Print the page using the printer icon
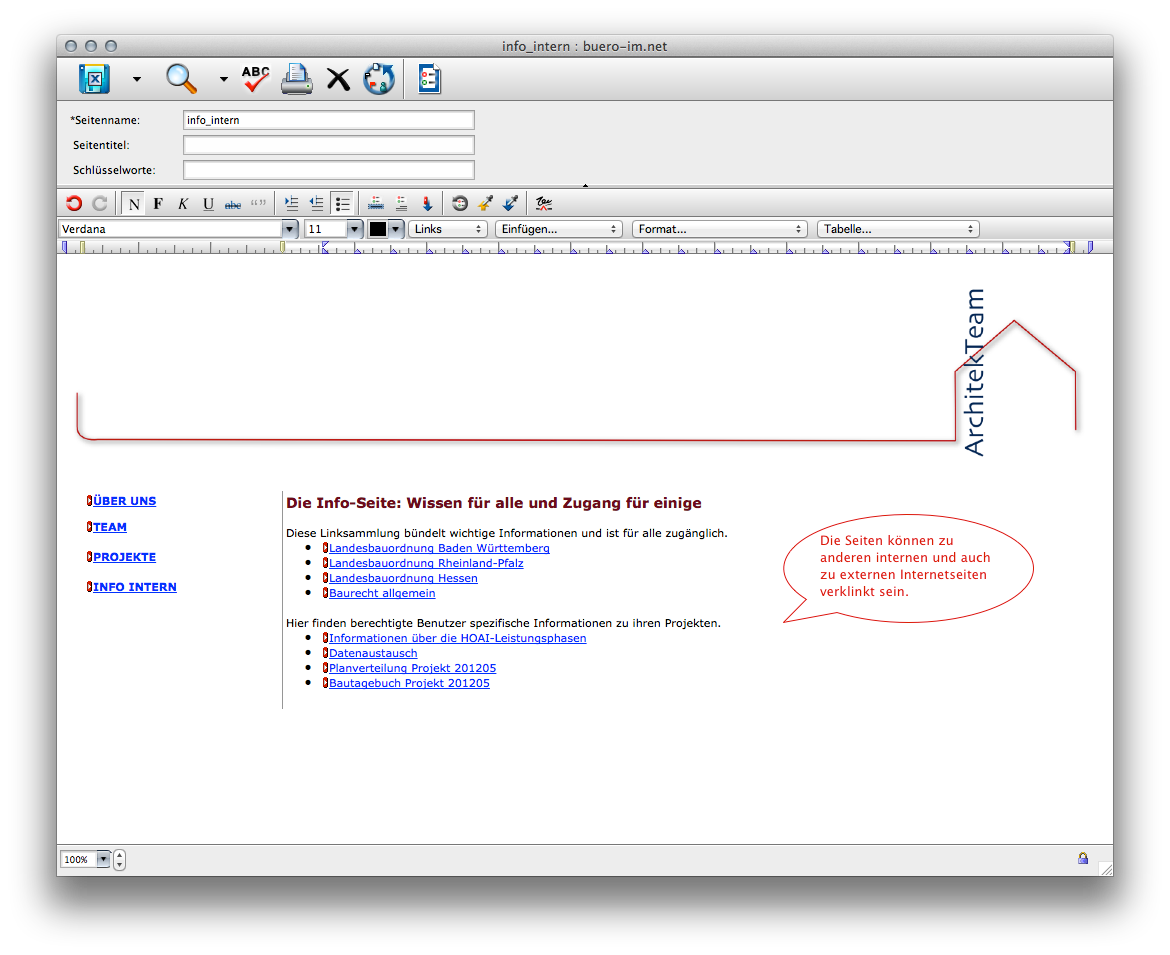Screen dimensions: 1170x955 (297, 78)
